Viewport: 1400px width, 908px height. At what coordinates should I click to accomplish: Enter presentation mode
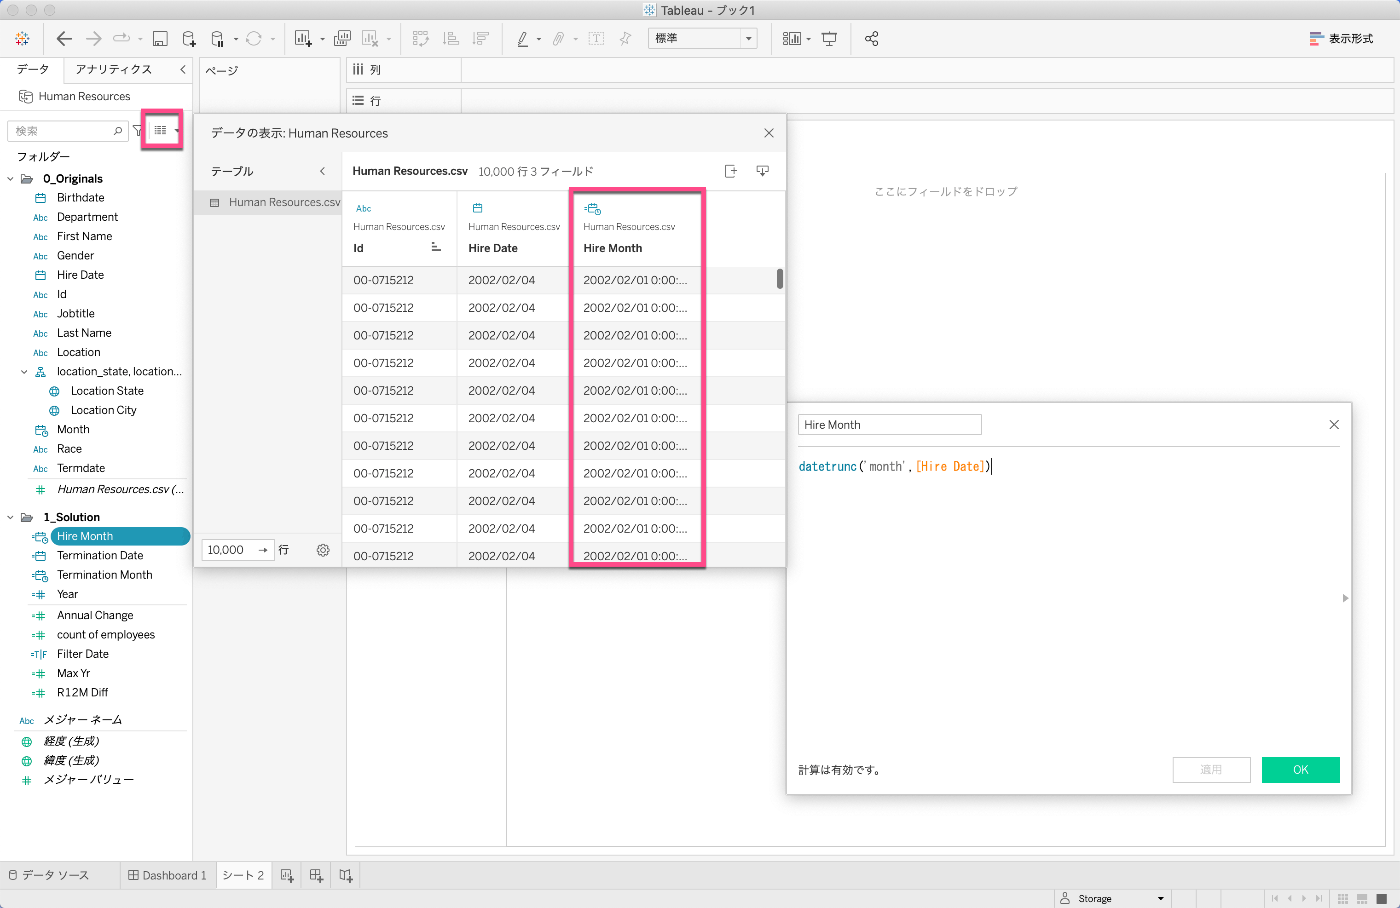click(x=829, y=39)
